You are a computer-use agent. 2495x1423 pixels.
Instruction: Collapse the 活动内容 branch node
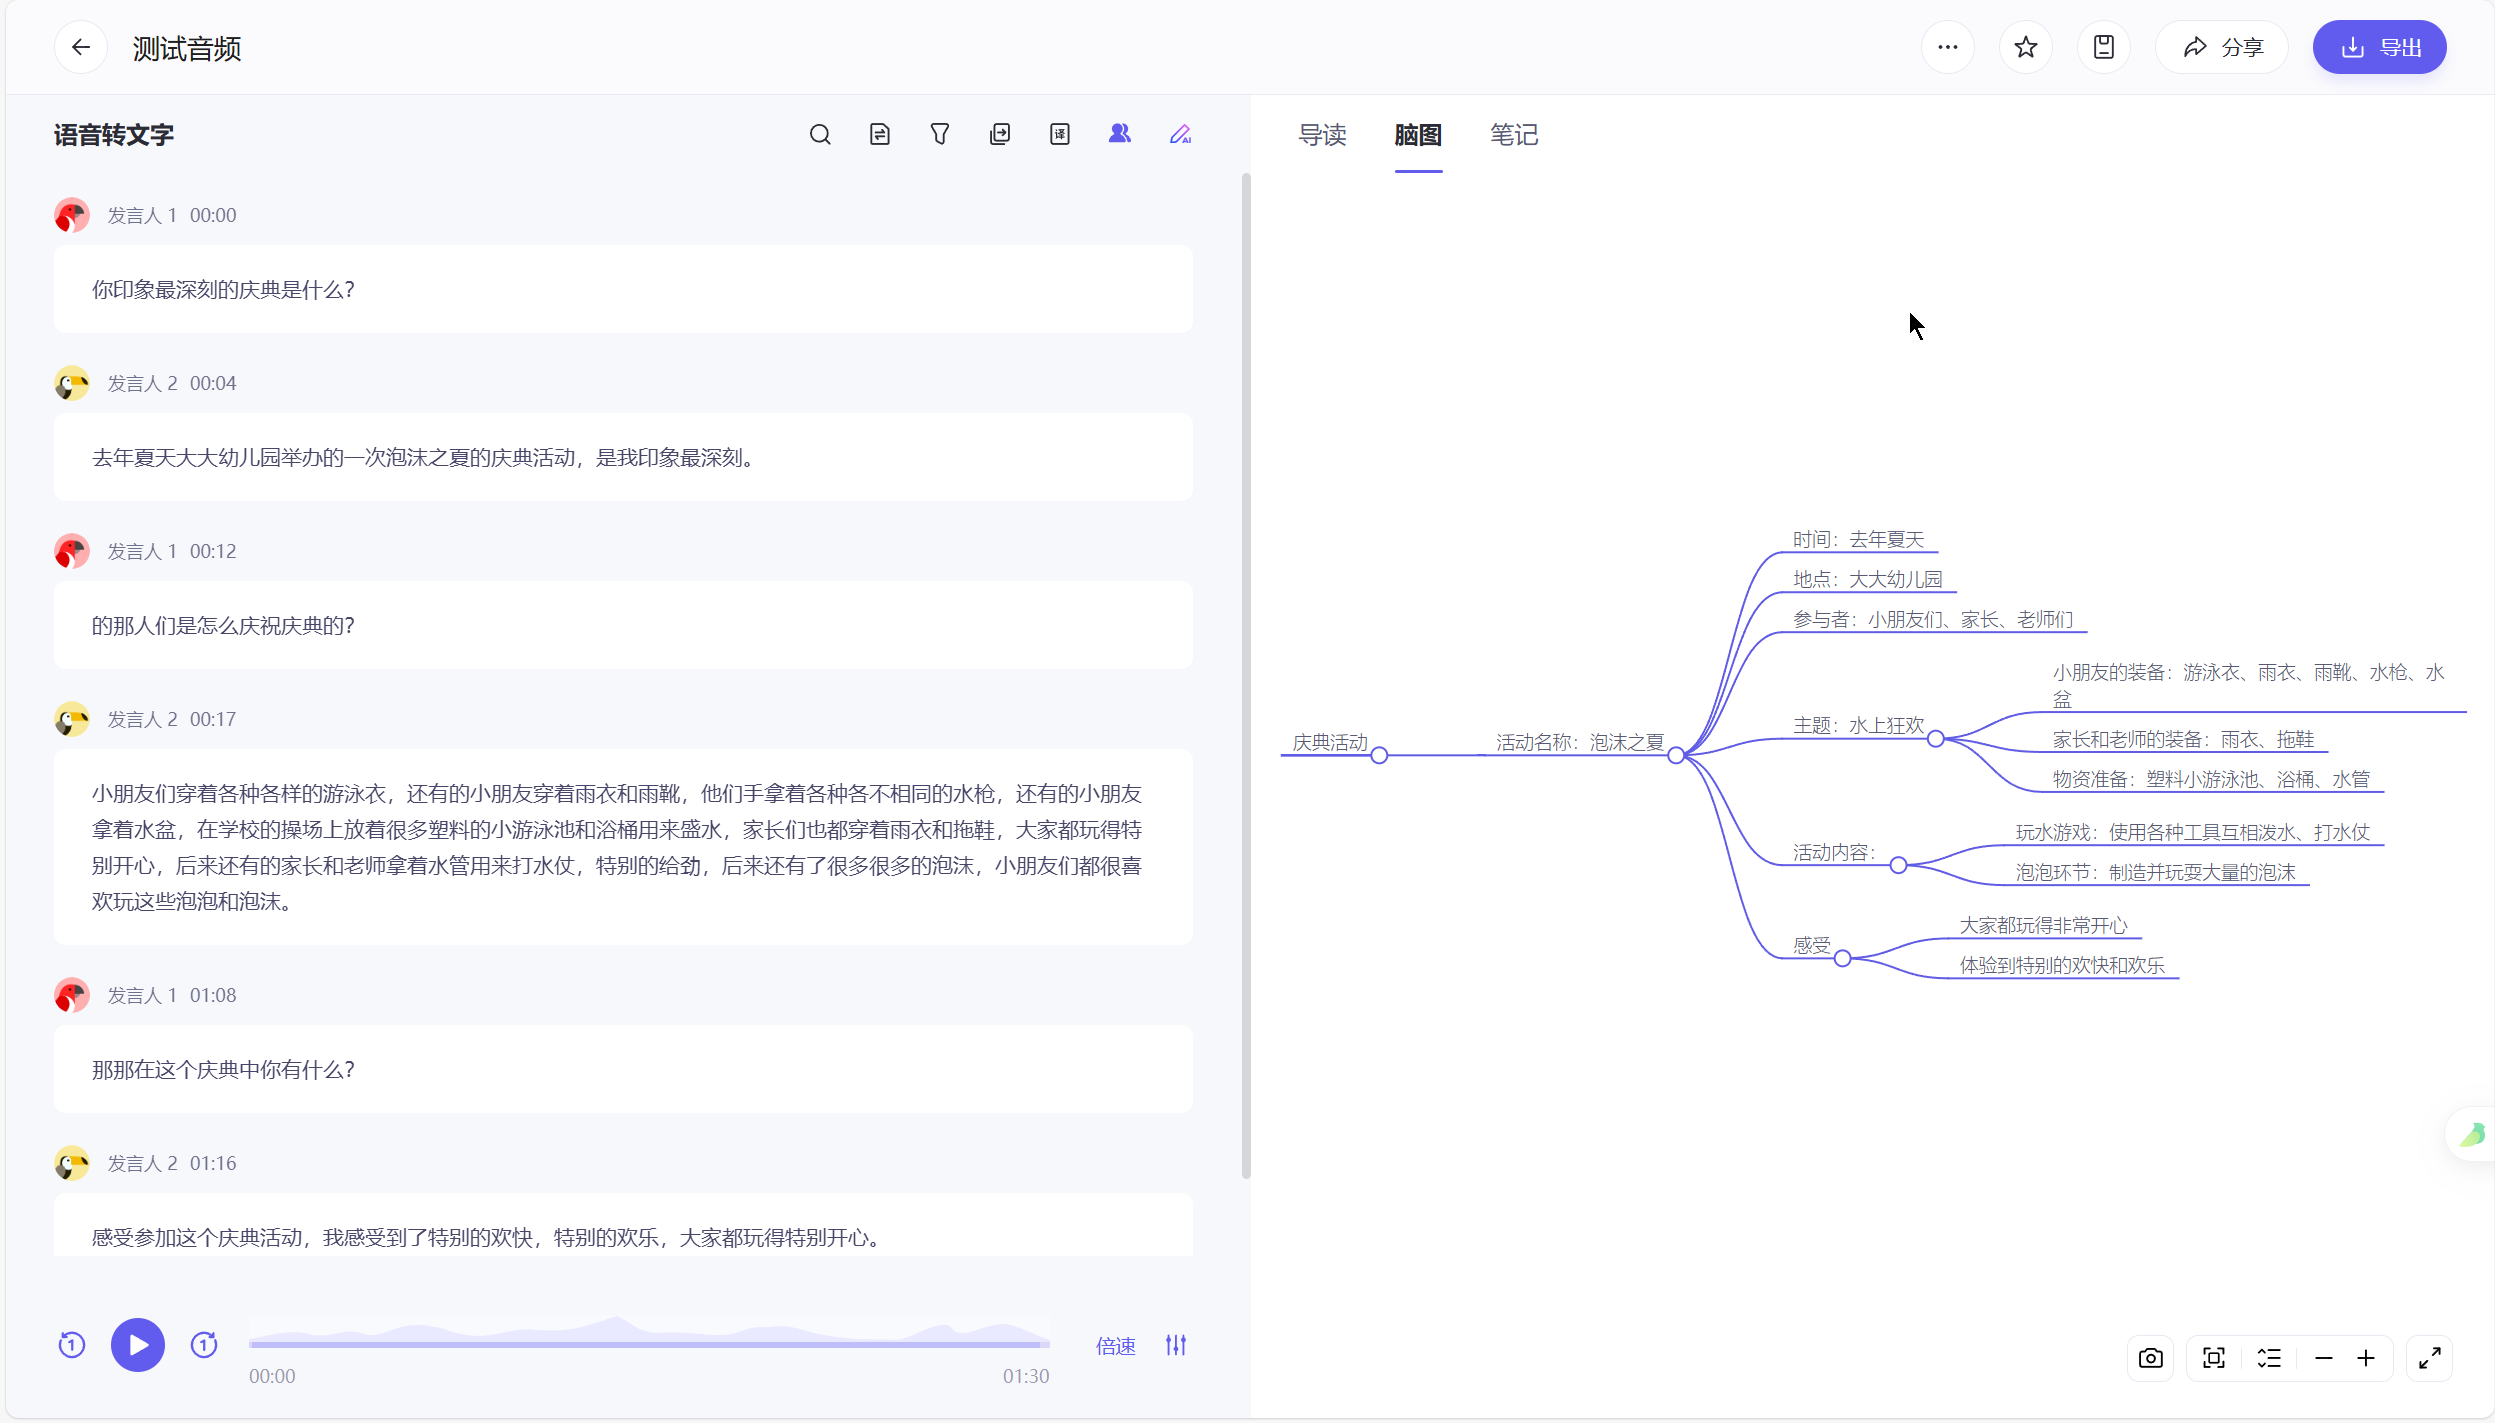(1898, 865)
